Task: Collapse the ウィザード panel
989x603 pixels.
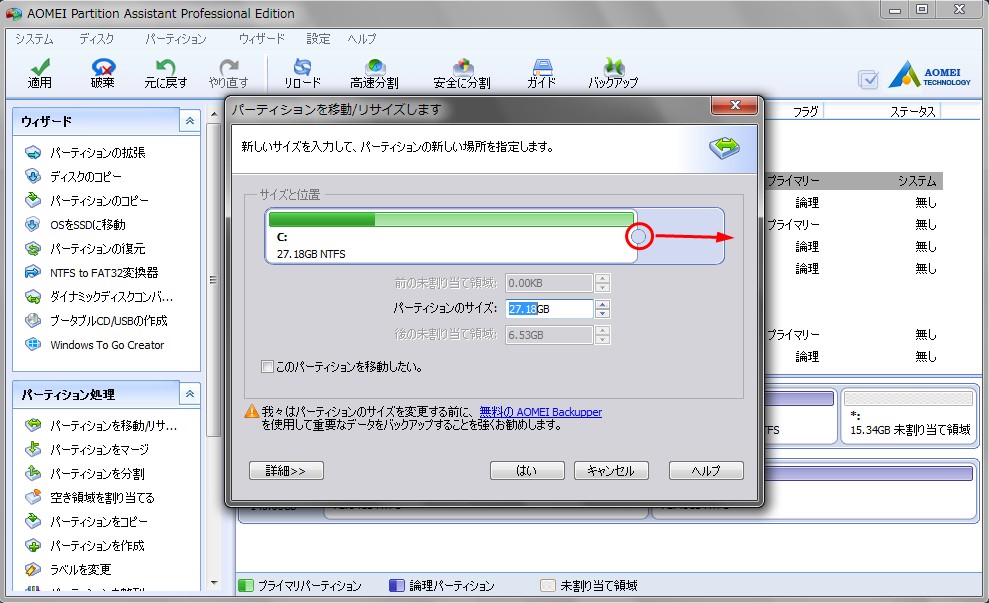Action: (188, 120)
